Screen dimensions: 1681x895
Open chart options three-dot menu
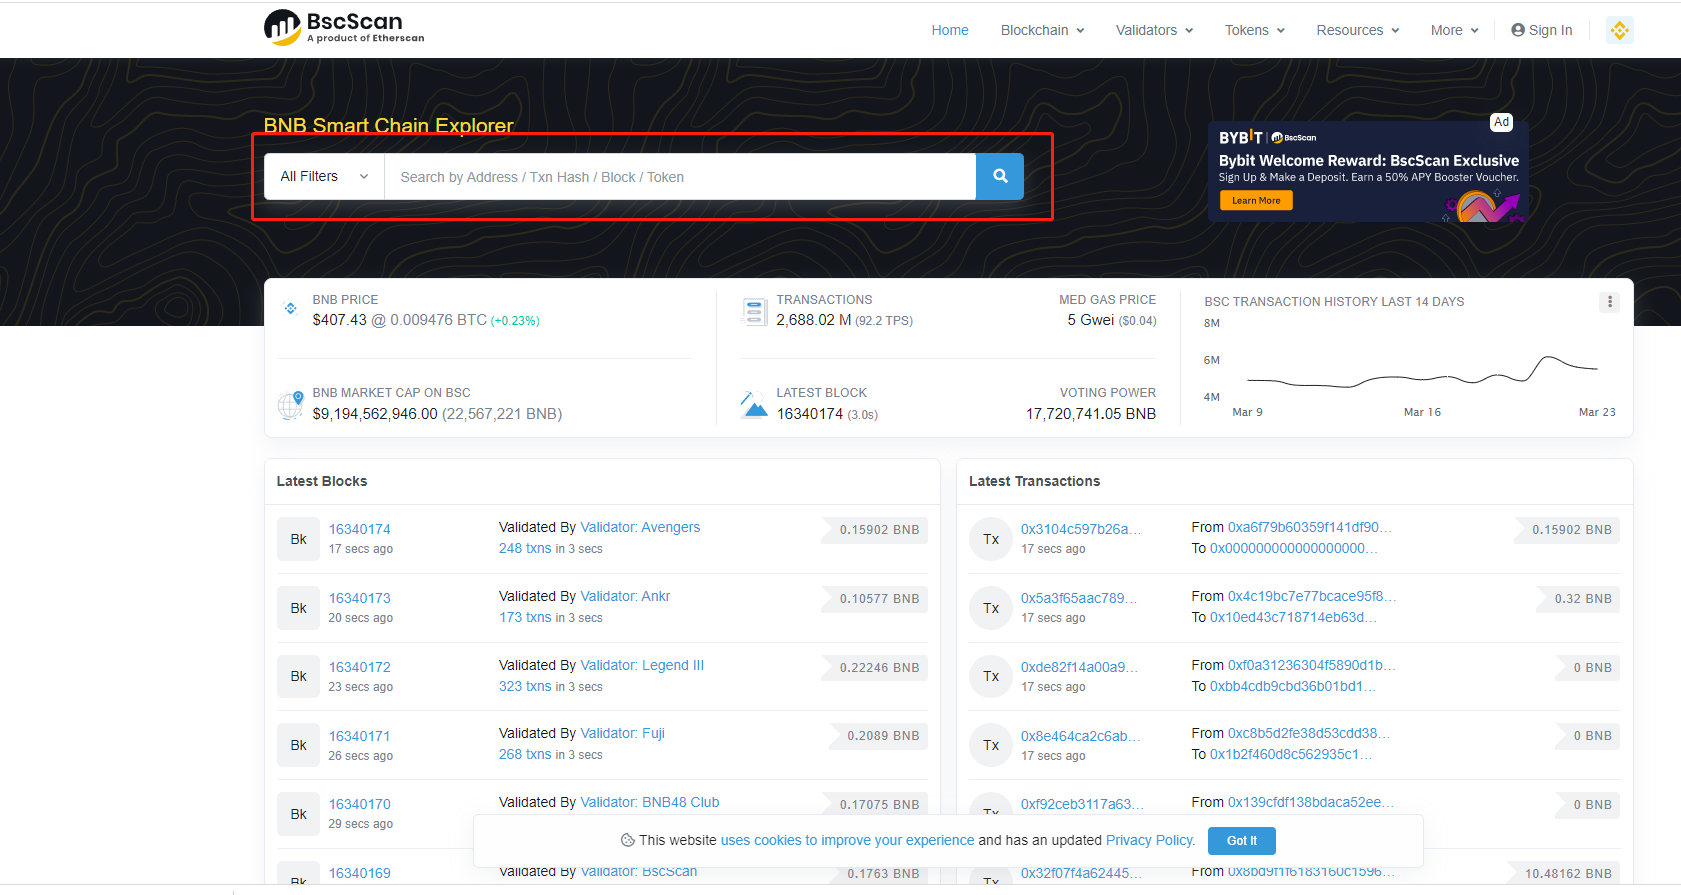click(x=1609, y=302)
